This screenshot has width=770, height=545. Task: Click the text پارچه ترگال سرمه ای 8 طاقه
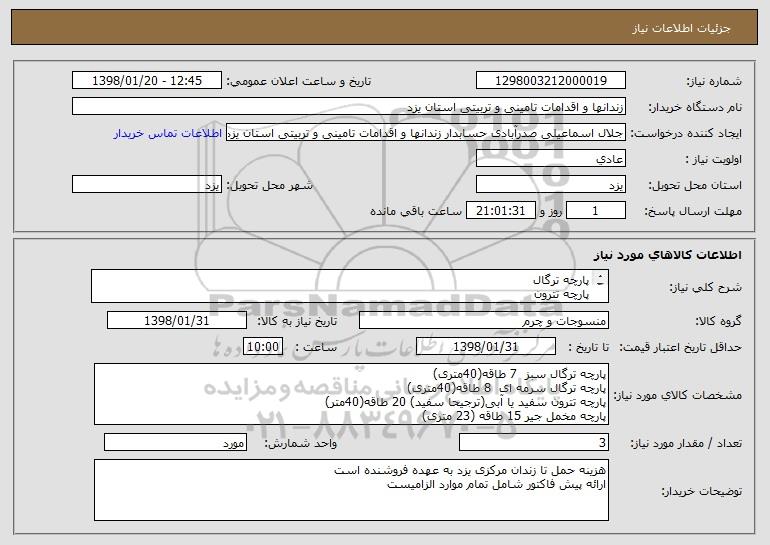pyautogui.click(x=507, y=388)
